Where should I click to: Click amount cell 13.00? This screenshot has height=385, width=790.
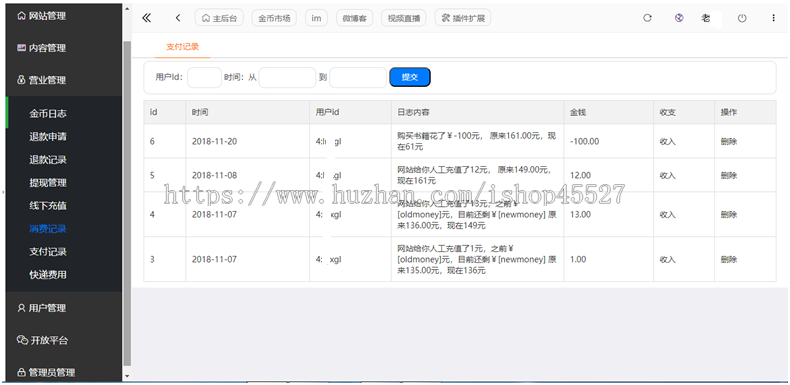click(x=580, y=215)
